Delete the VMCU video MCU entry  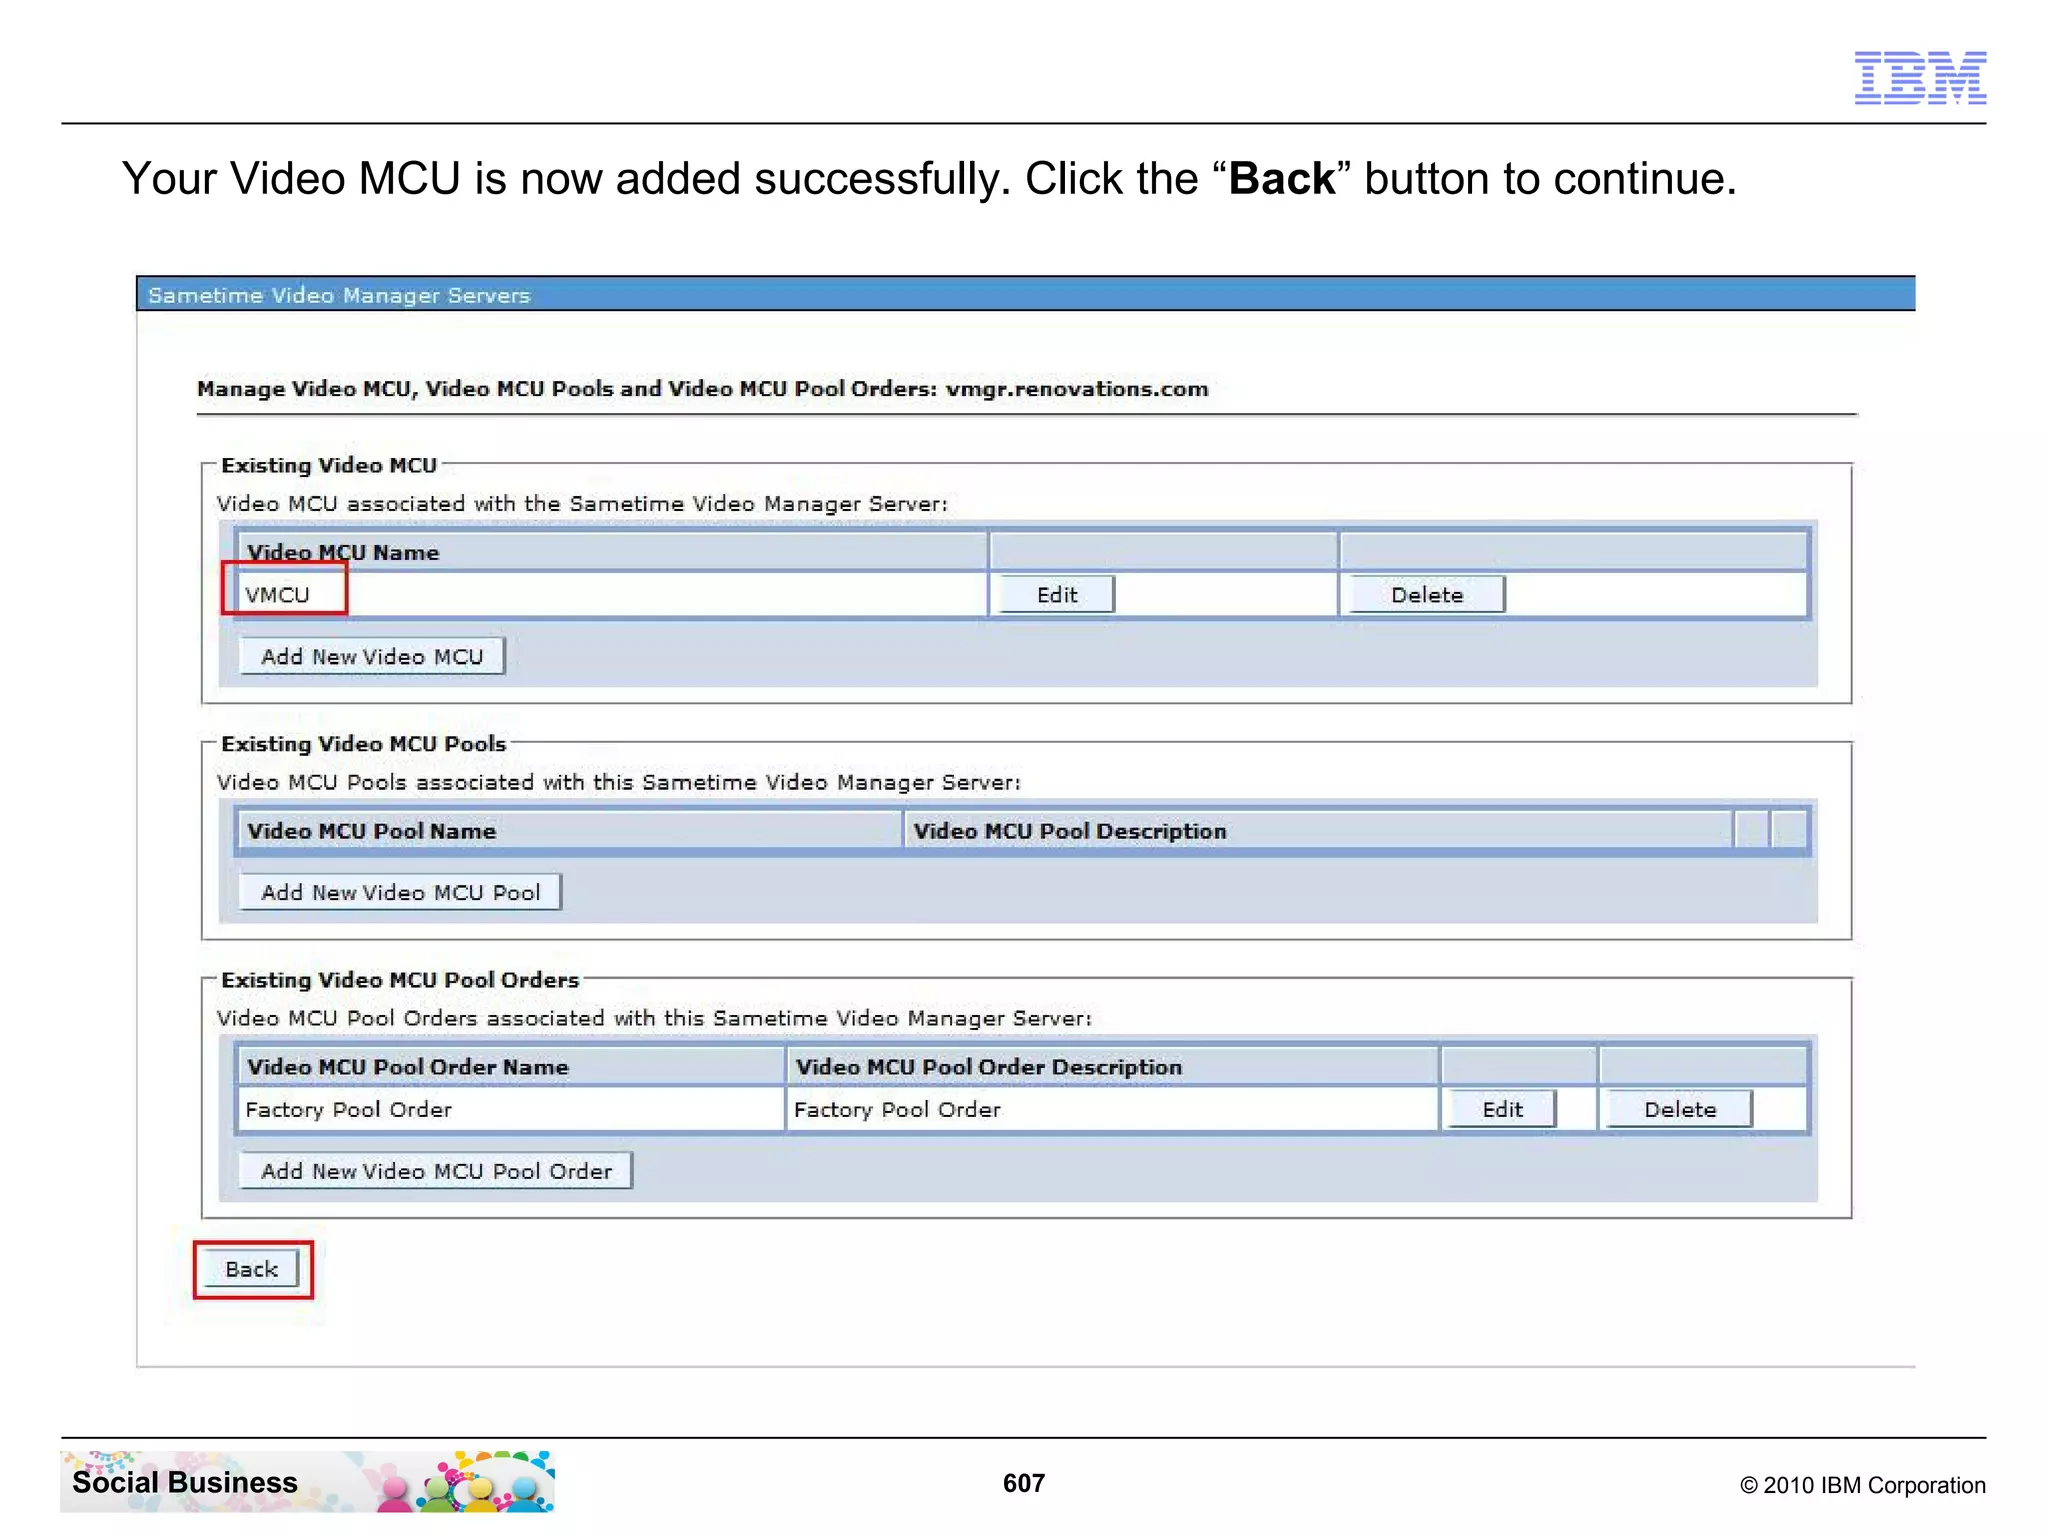(x=1426, y=595)
